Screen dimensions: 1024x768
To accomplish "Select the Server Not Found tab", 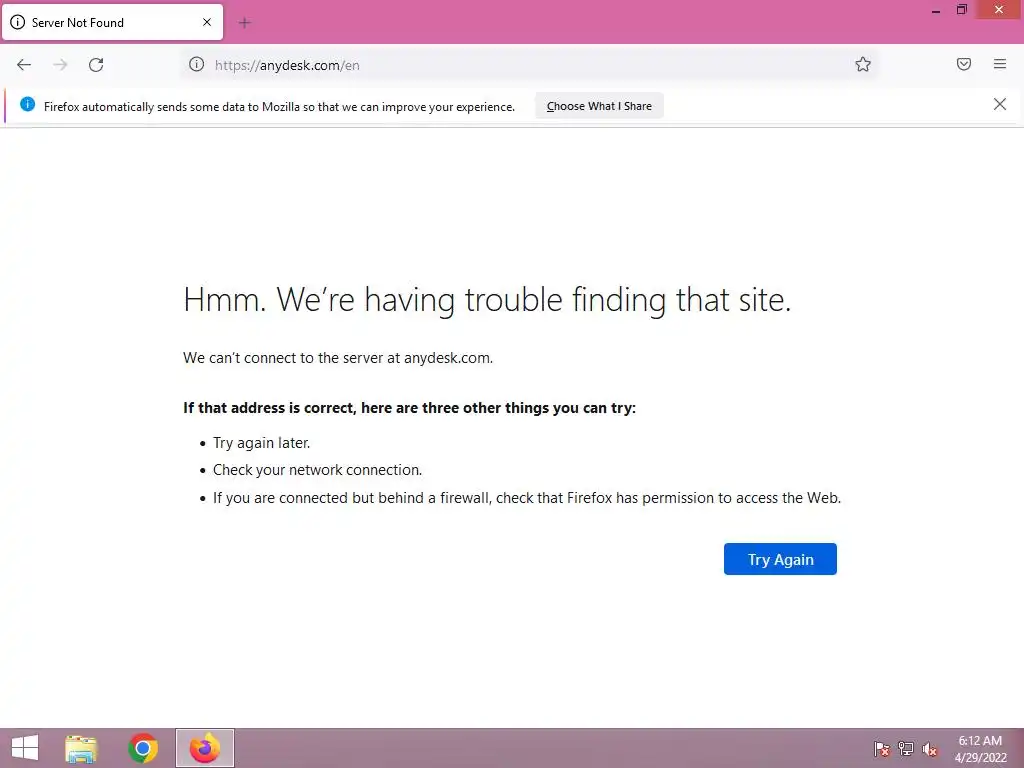I will pos(112,22).
